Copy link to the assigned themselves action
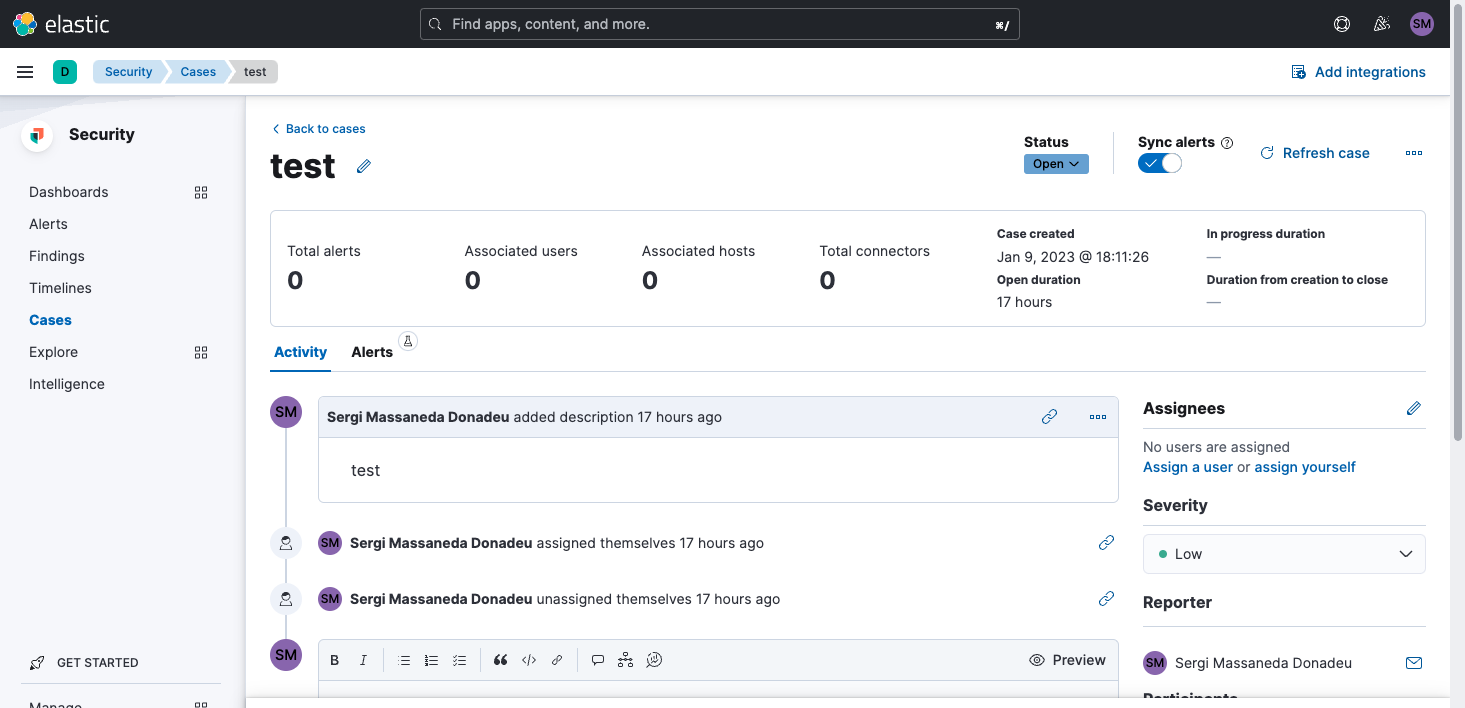 point(1106,543)
